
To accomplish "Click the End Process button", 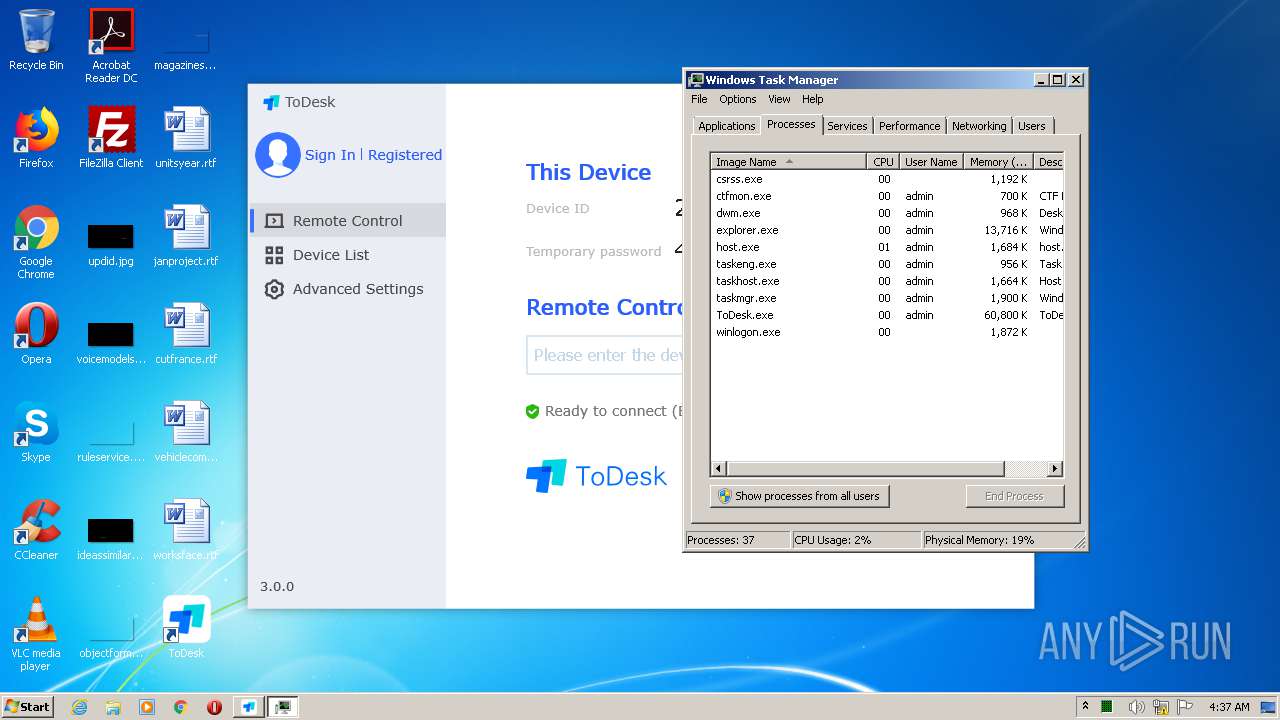I will (x=1014, y=496).
